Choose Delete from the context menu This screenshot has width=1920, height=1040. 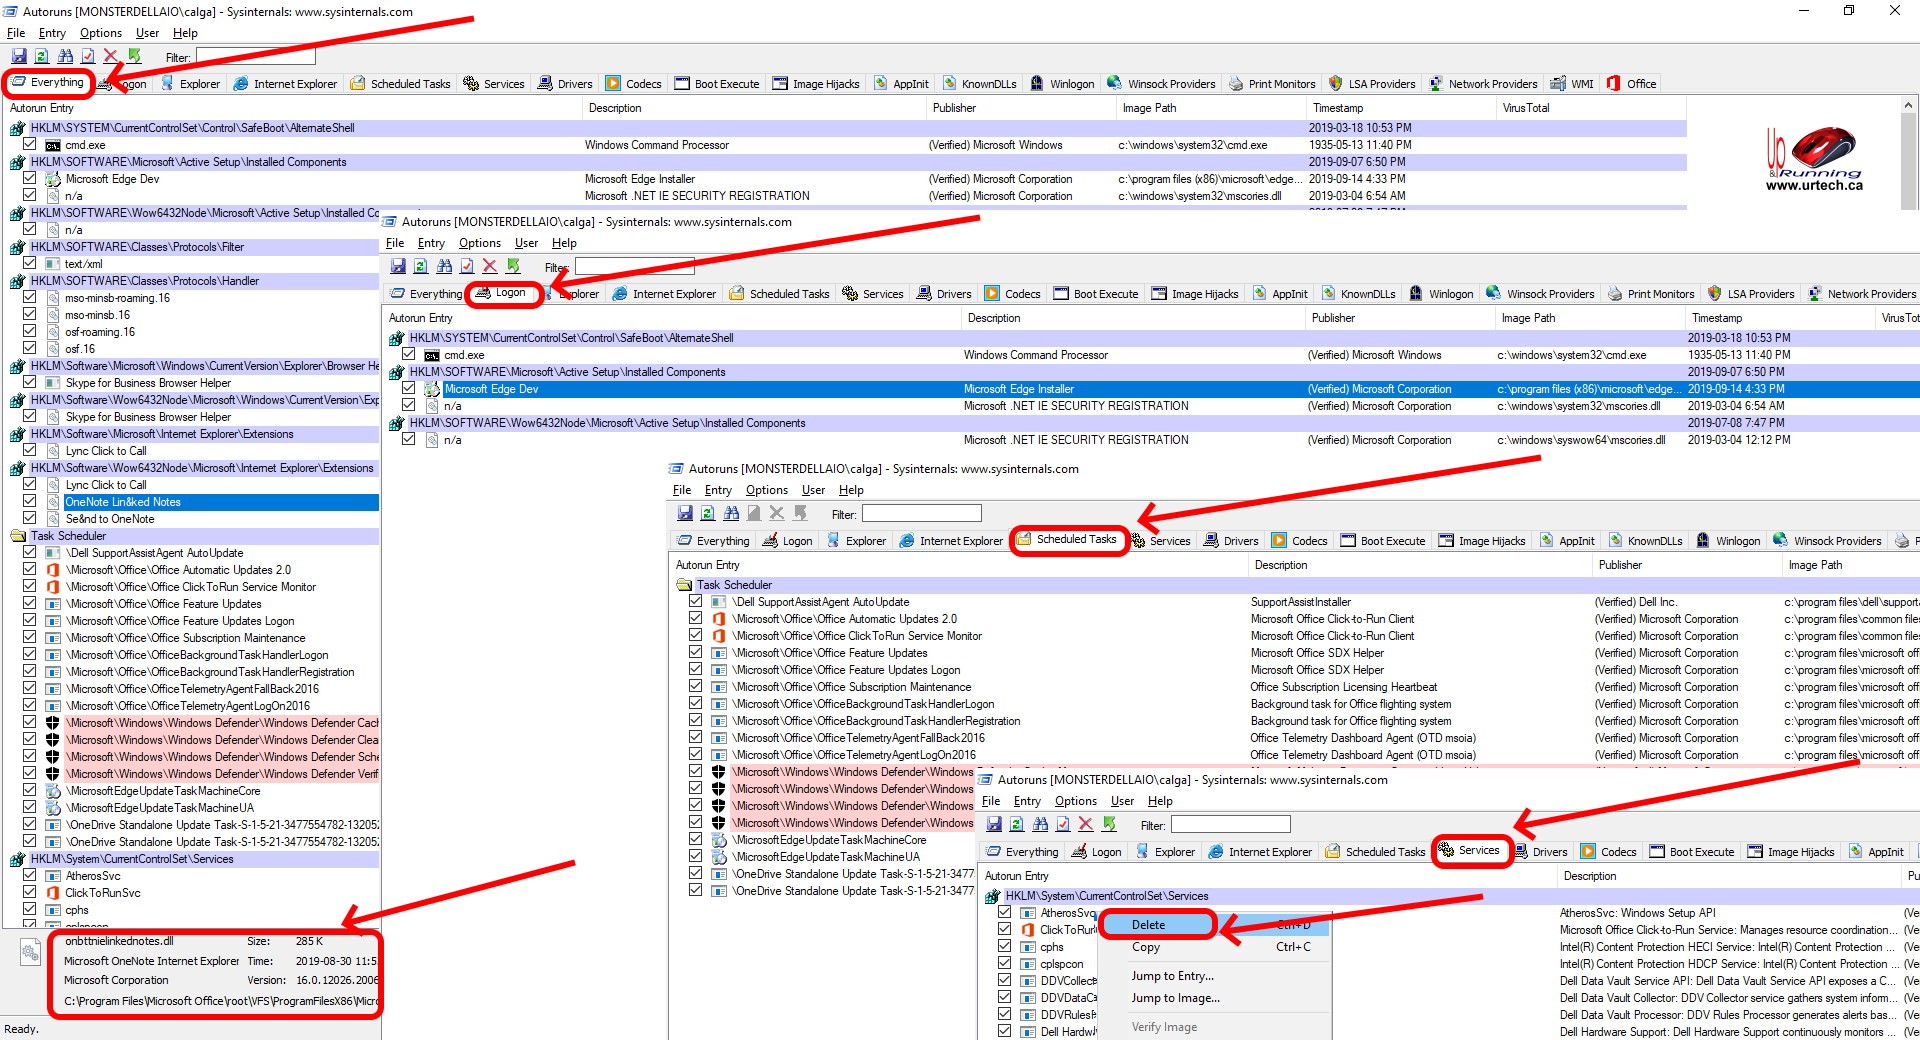click(1148, 925)
